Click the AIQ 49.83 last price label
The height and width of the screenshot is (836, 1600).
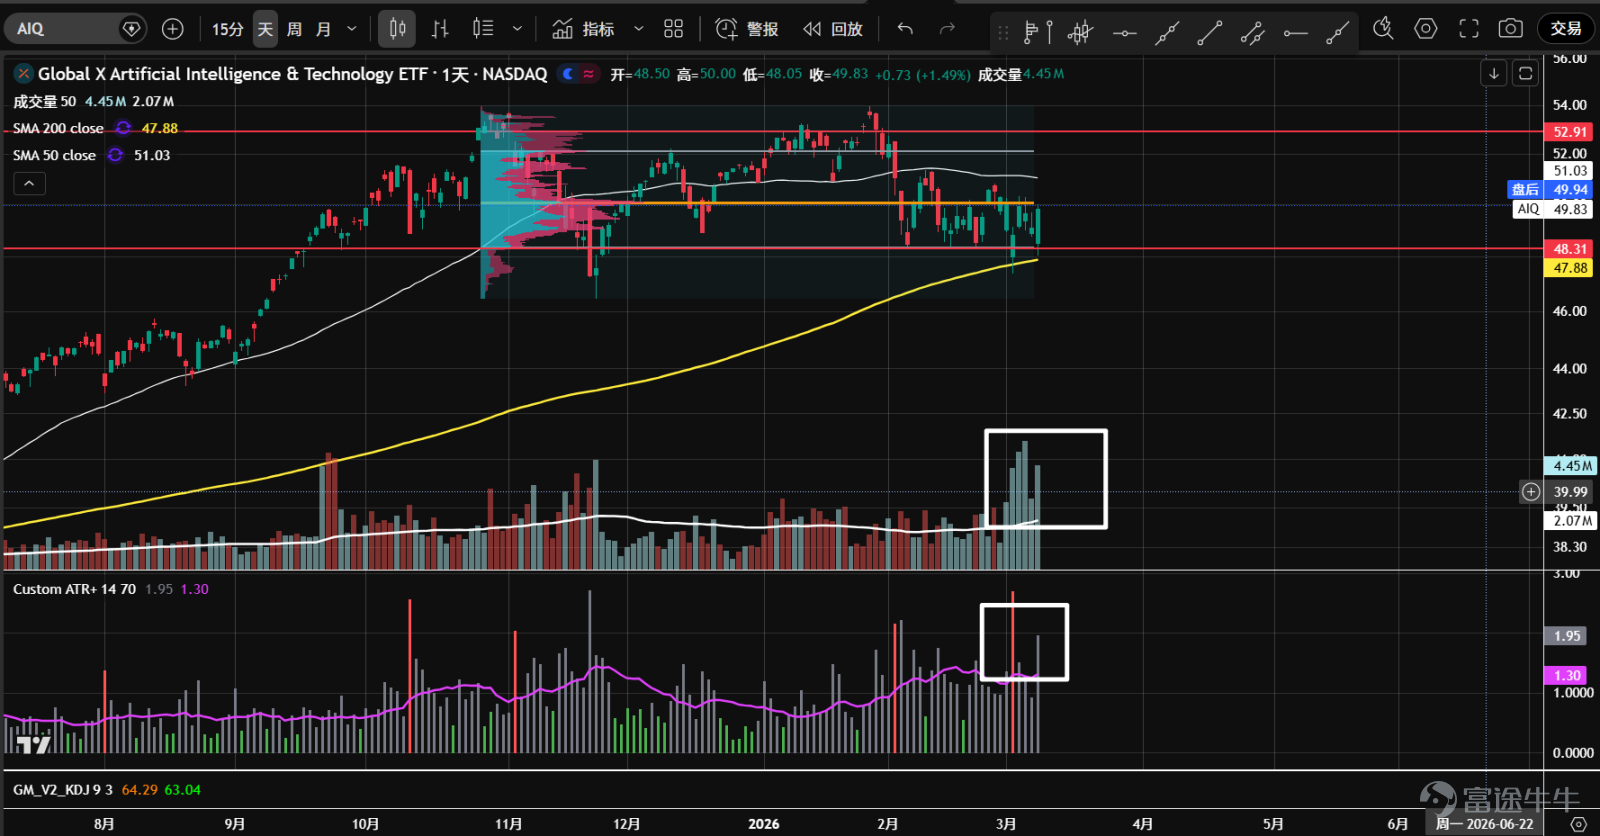point(1552,209)
